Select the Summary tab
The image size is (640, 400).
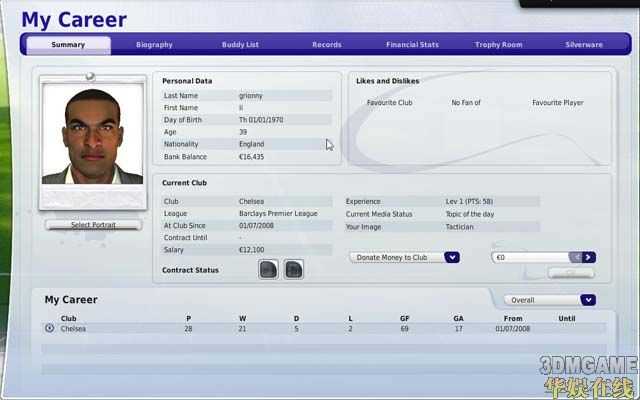pyautogui.click(x=68, y=45)
